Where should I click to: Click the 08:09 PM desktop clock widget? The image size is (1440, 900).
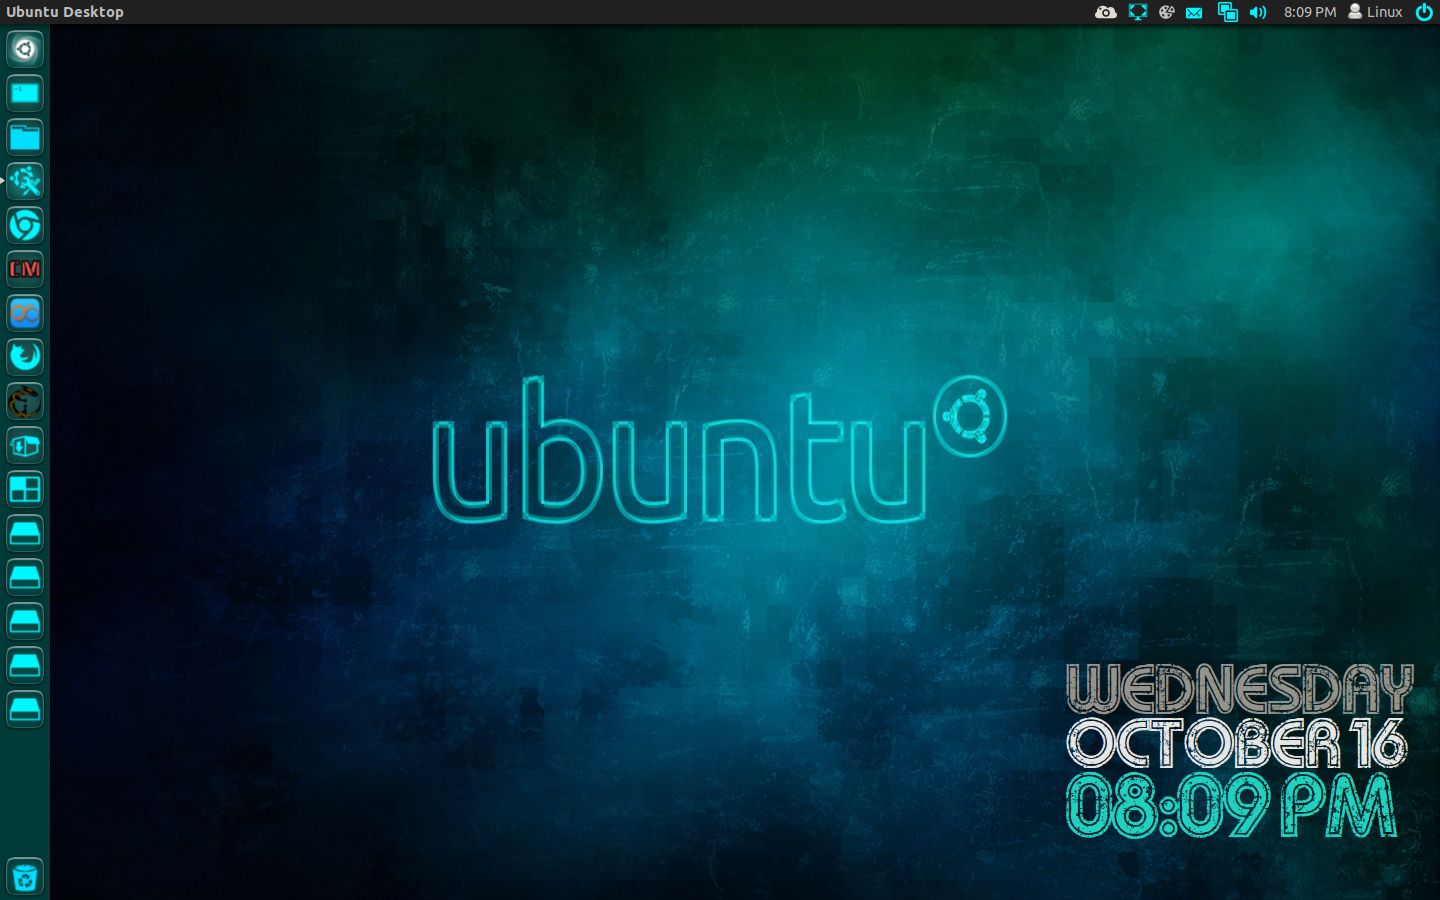(1231, 805)
